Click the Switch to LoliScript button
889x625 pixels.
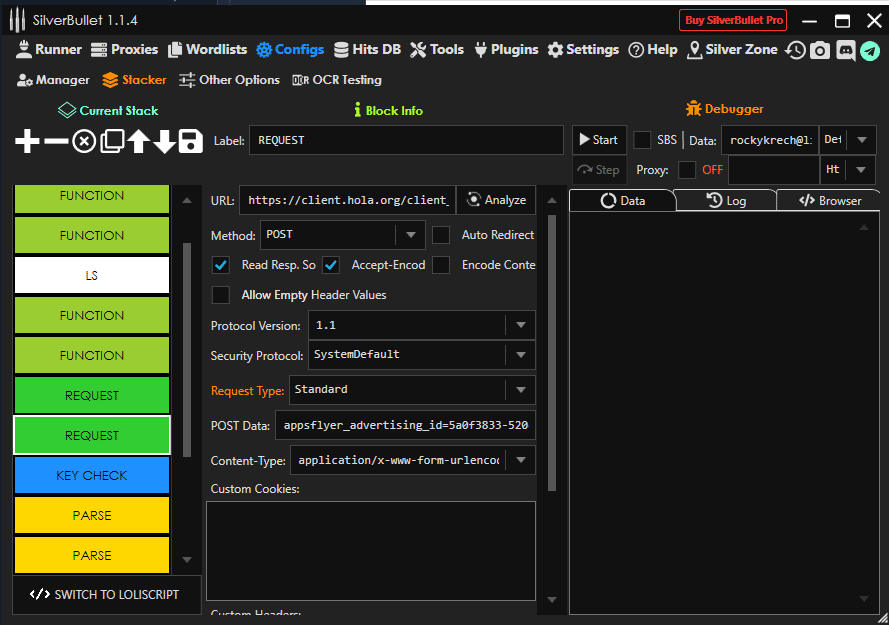tap(106, 594)
